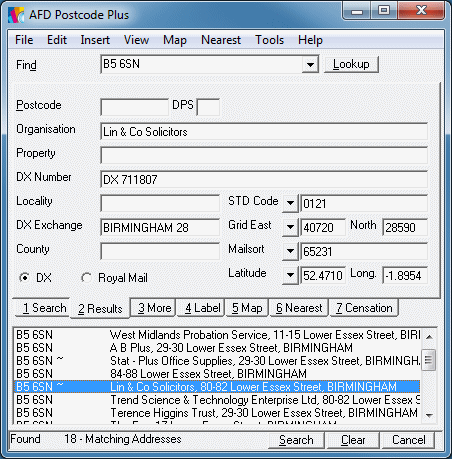Focus the DPS input field
This screenshot has height=459, width=452.
[x=208, y=107]
